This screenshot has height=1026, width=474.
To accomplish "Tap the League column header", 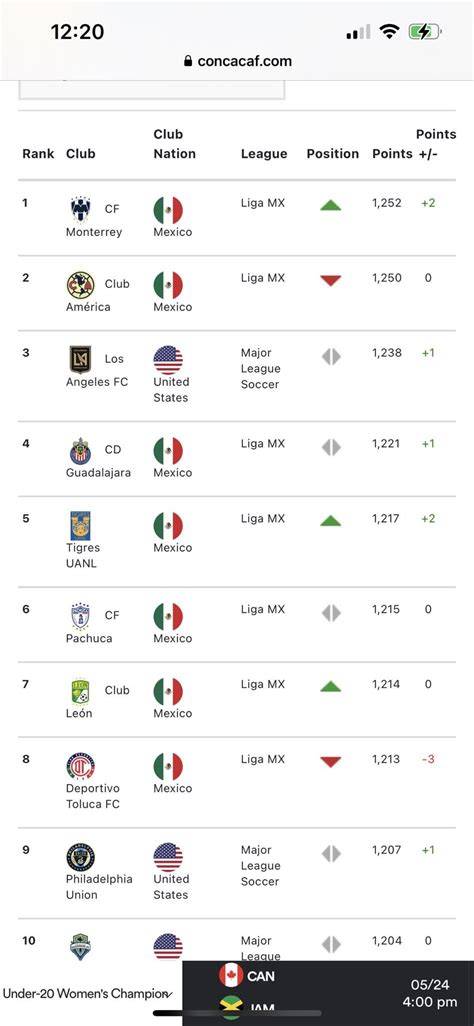I will [x=264, y=154].
